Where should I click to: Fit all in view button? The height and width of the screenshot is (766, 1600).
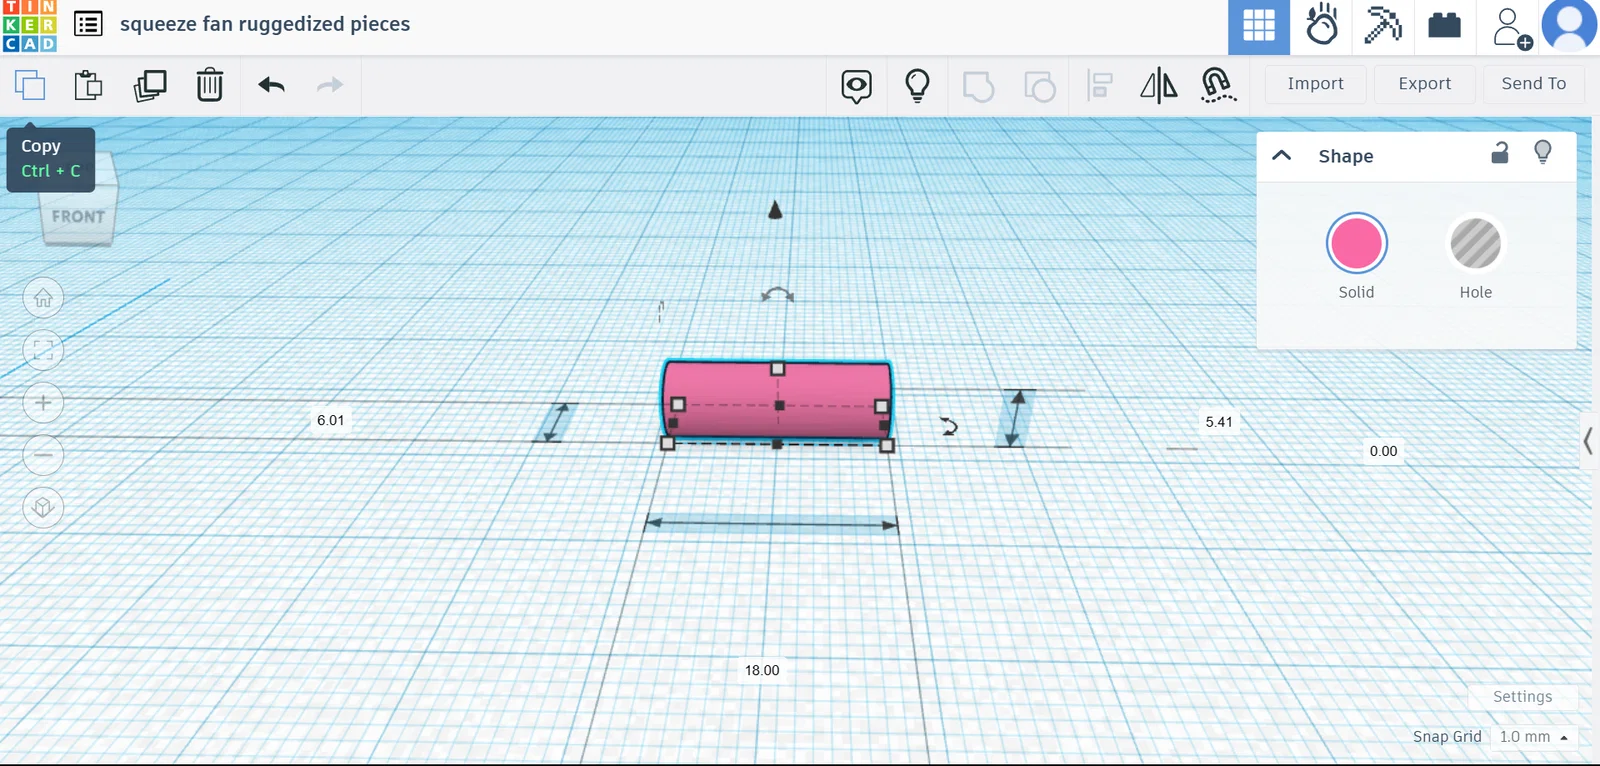click(x=43, y=350)
